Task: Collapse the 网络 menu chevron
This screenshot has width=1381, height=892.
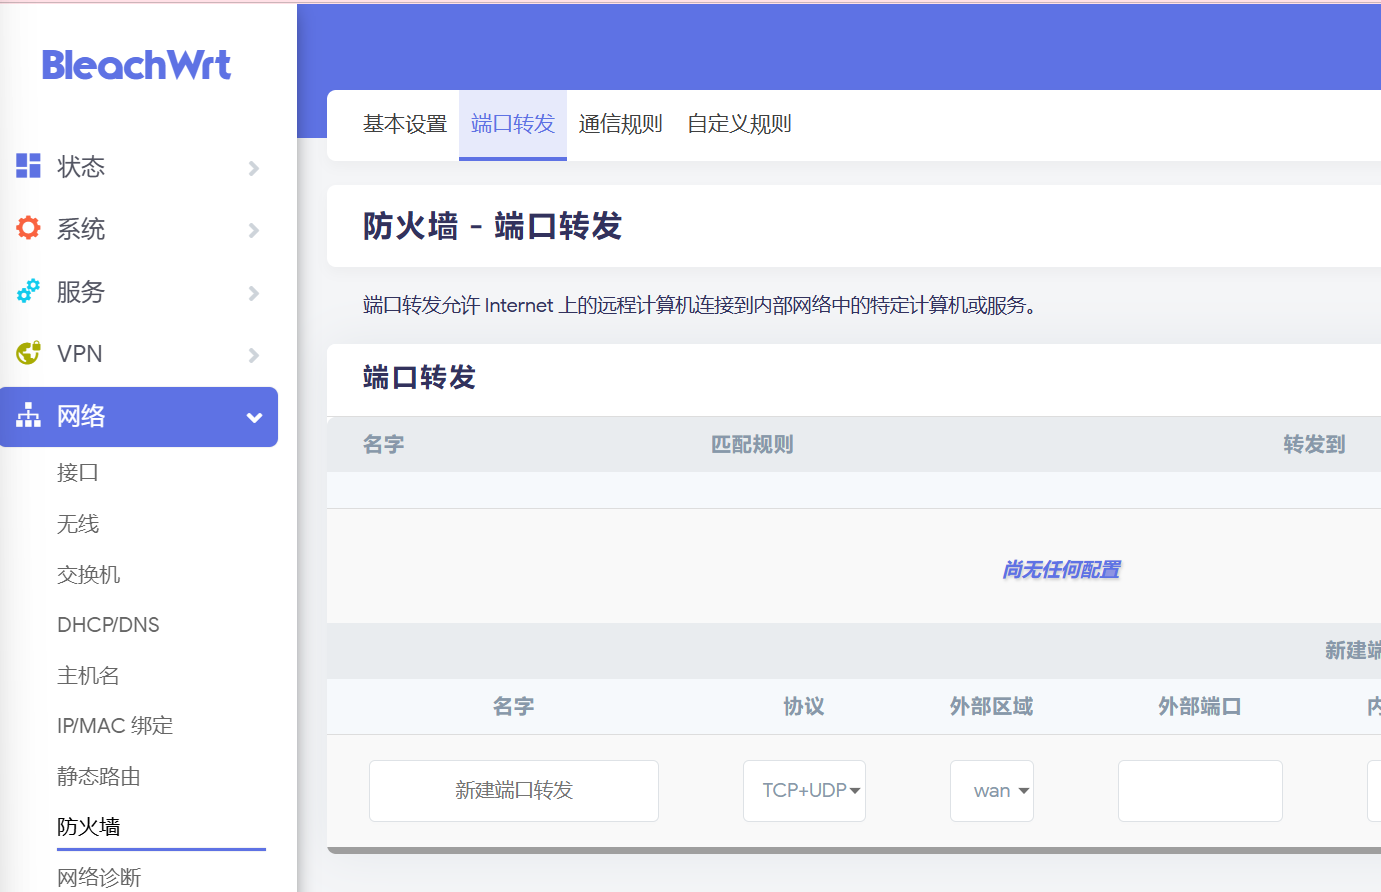Action: pos(254,417)
